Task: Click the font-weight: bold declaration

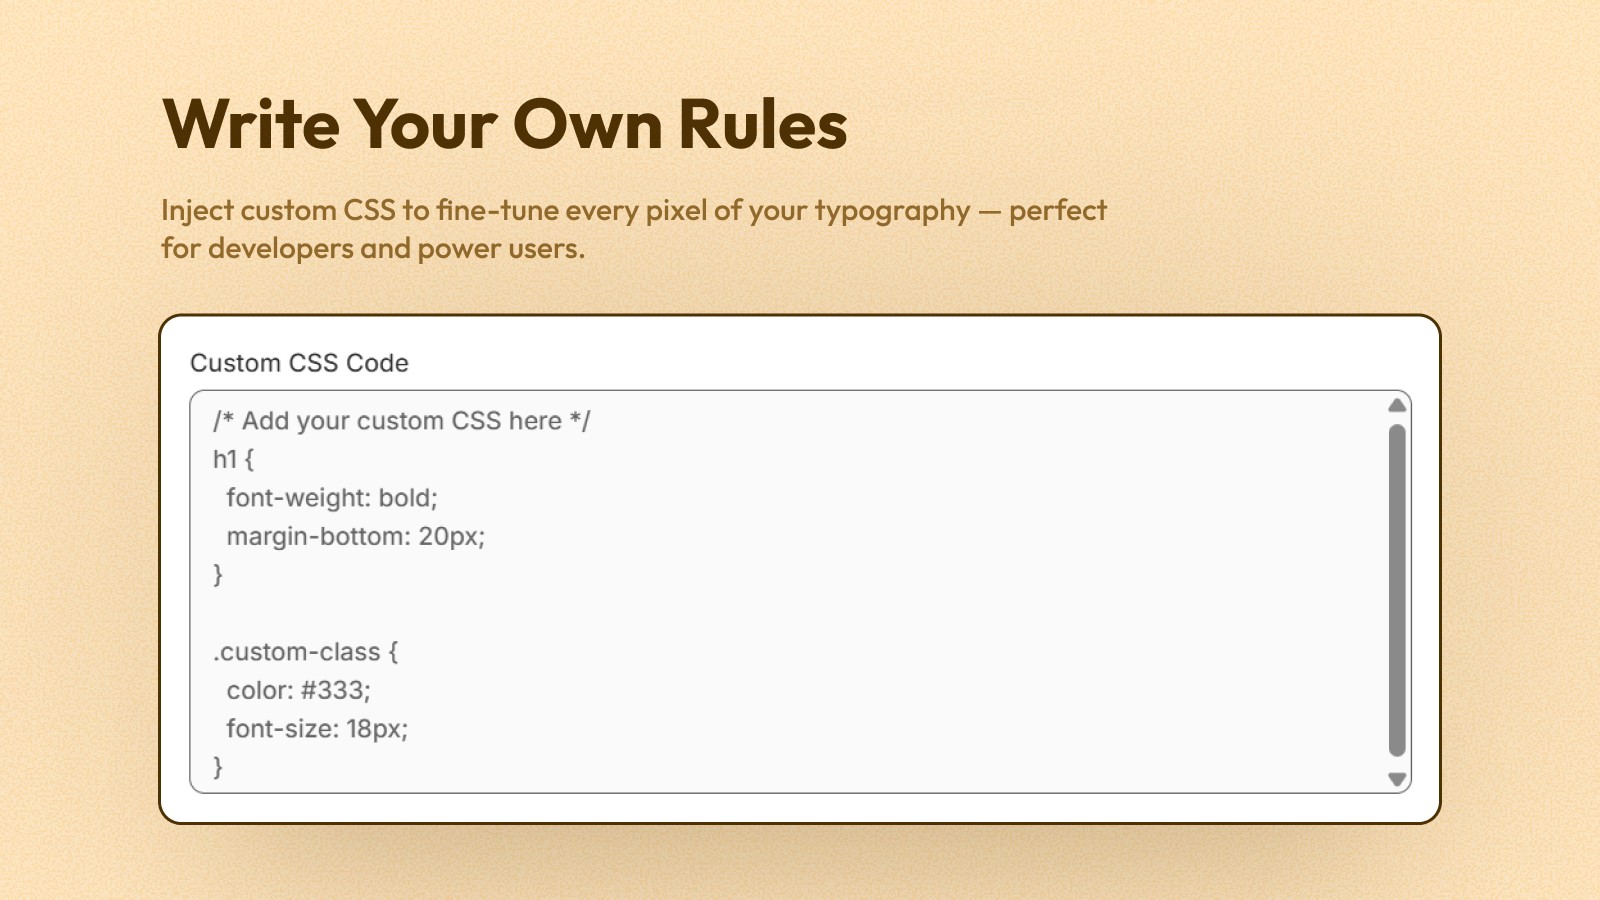Action: point(334,497)
